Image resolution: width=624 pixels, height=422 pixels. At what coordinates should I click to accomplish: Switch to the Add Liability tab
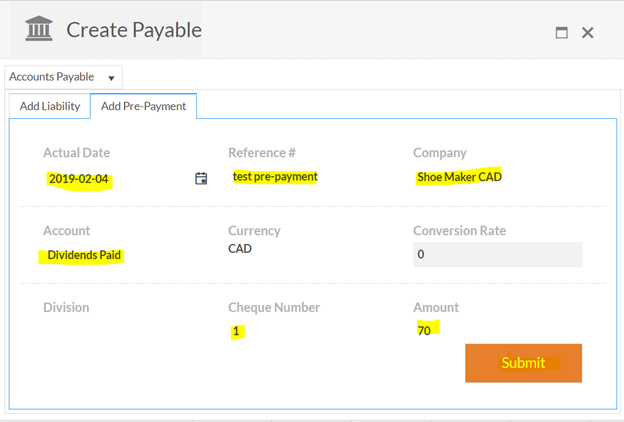[50, 106]
